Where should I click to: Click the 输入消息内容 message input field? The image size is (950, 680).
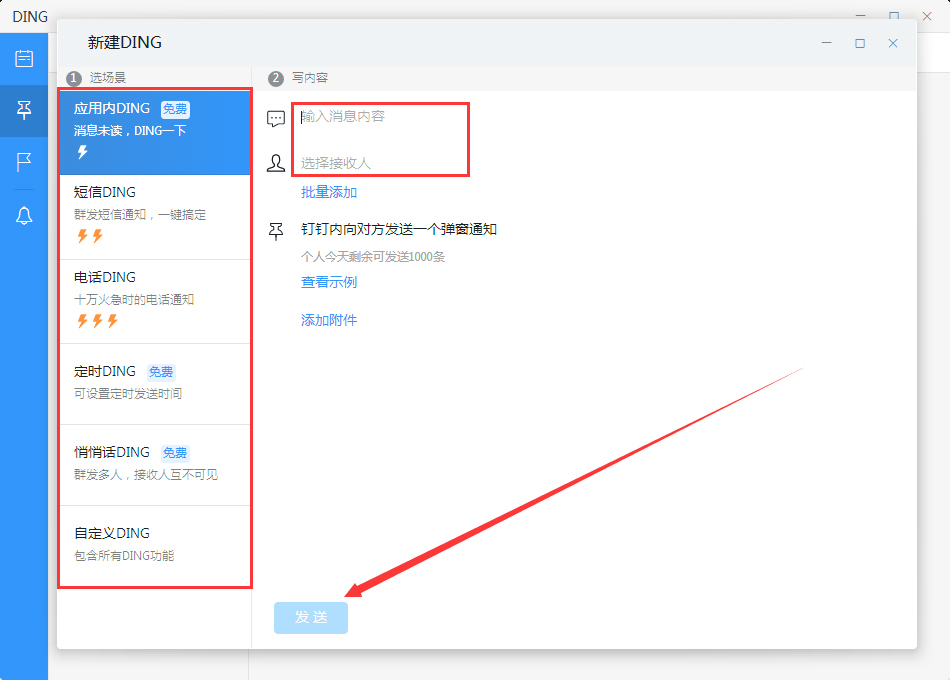coord(380,117)
